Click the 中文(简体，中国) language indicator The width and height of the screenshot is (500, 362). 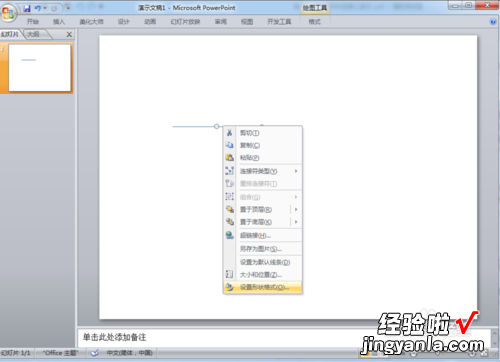[130, 353]
